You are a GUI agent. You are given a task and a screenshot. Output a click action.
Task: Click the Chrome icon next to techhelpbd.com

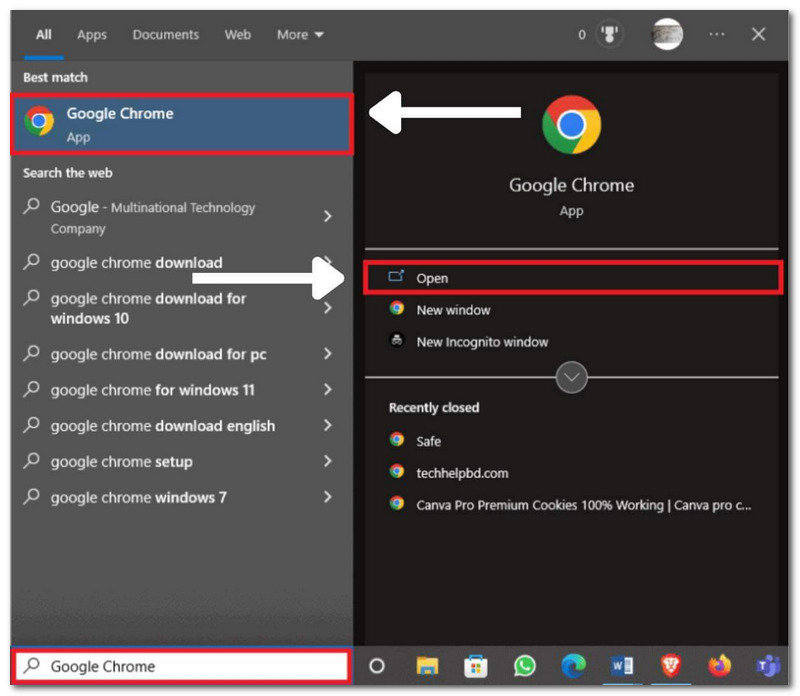[x=396, y=471]
